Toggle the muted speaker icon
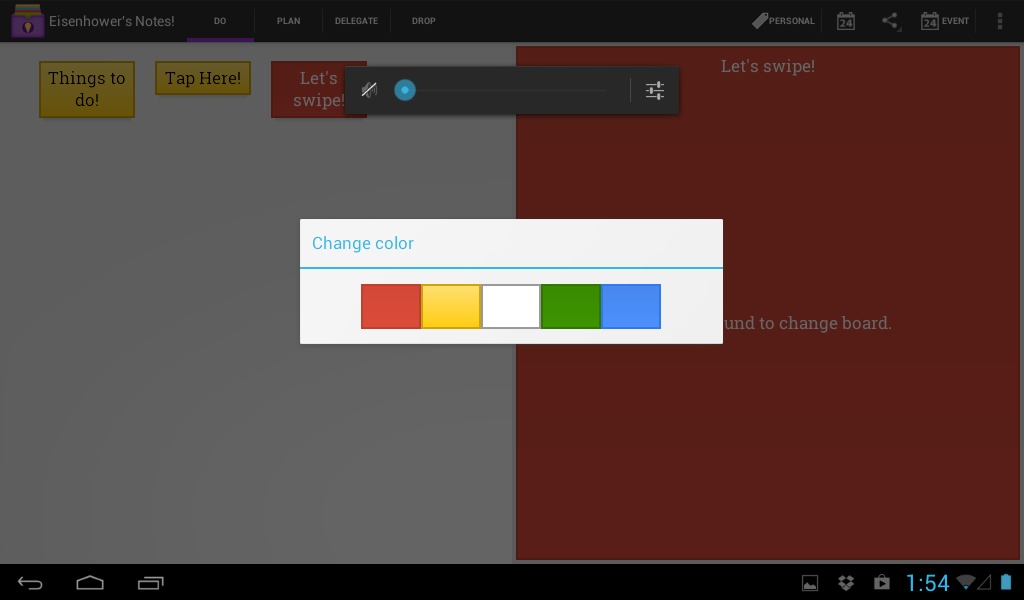The image size is (1024, 600). click(370, 90)
